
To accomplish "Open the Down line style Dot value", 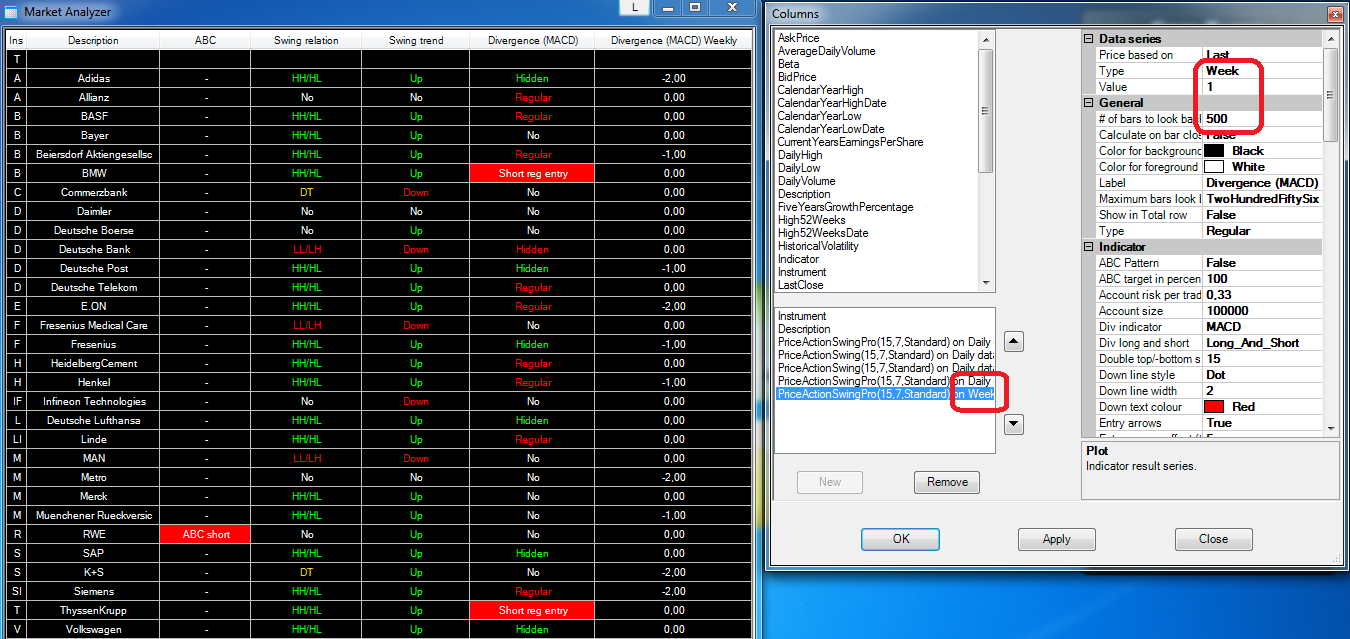I will [1262, 375].
